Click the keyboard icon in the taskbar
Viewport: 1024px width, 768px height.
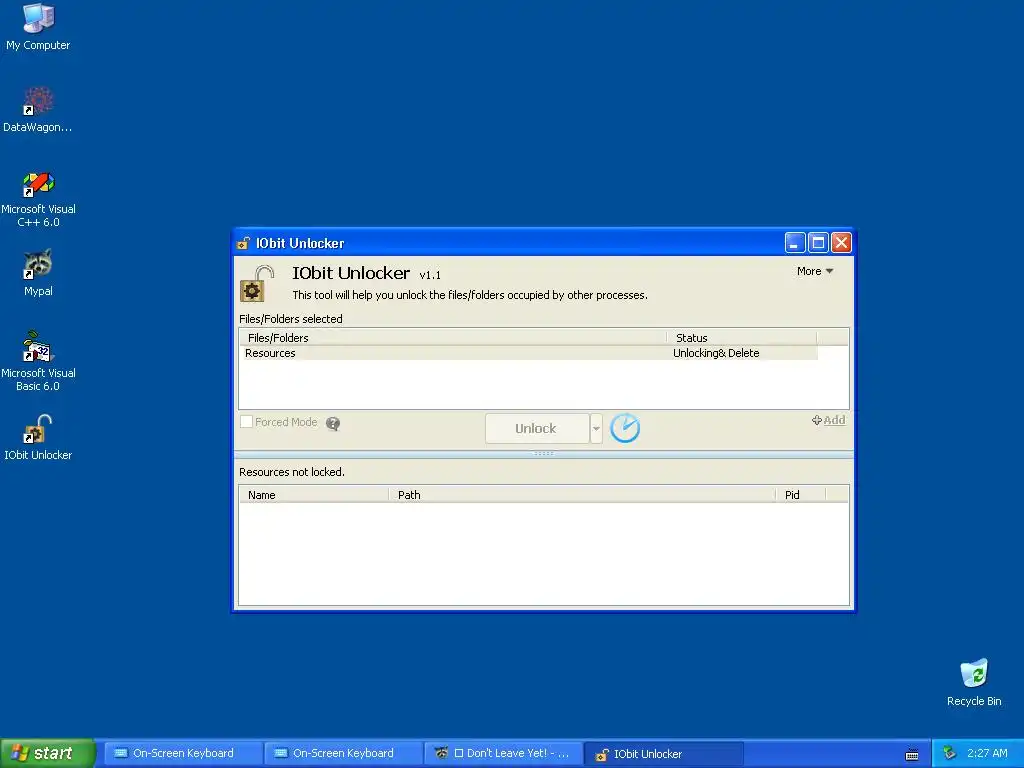[912, 754]
